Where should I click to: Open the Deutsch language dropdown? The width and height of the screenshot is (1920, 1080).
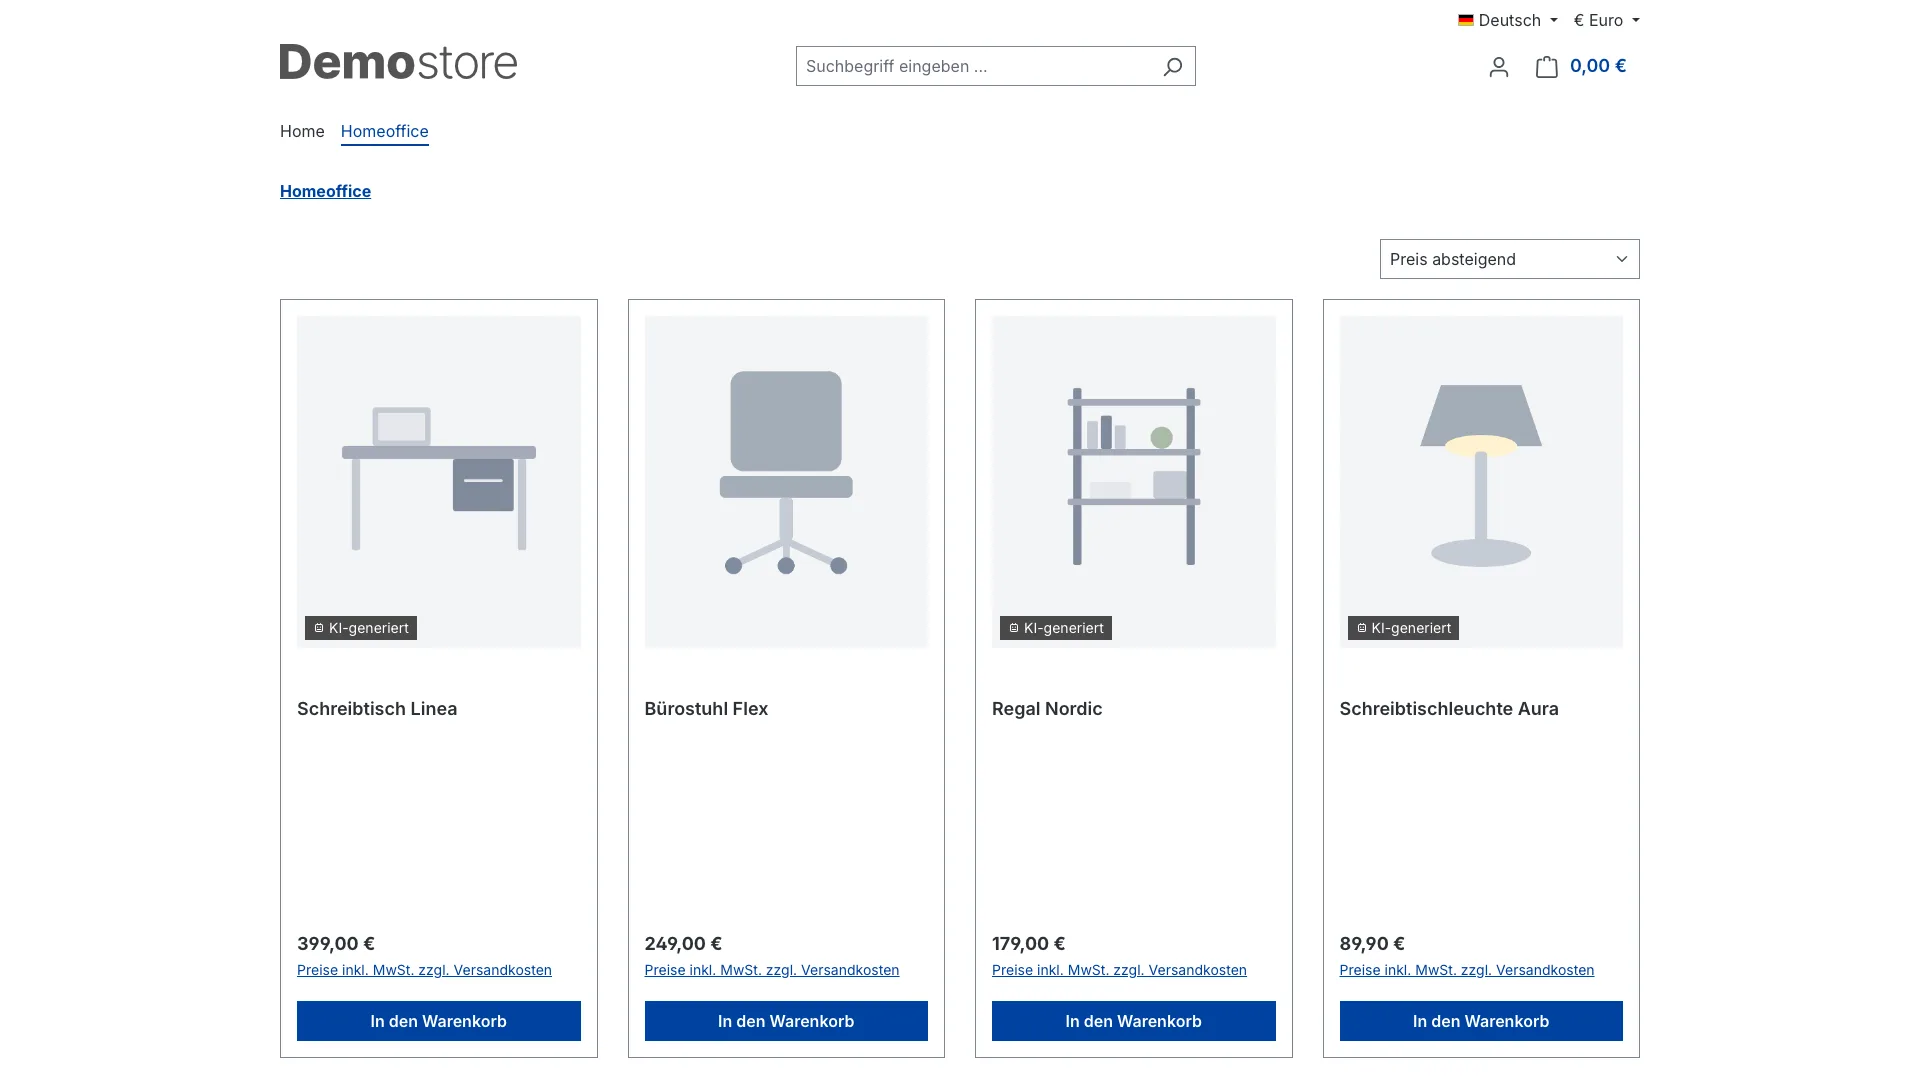point(1508,20)
